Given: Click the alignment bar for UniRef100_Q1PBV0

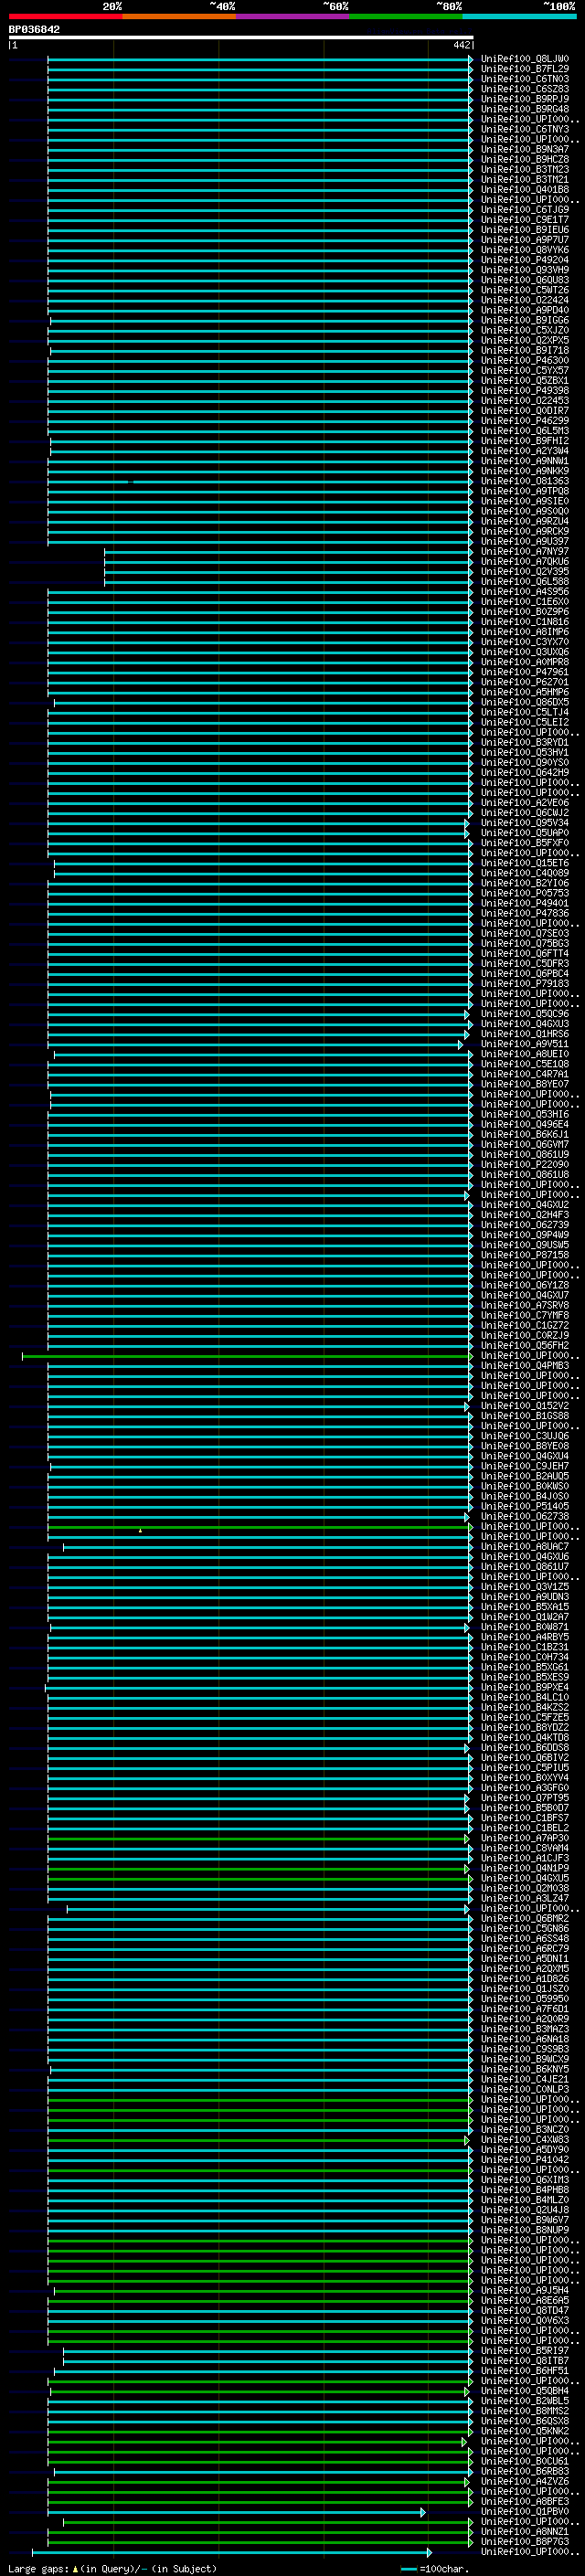Looking at the screenshot, I should (x=236, y=2512).
